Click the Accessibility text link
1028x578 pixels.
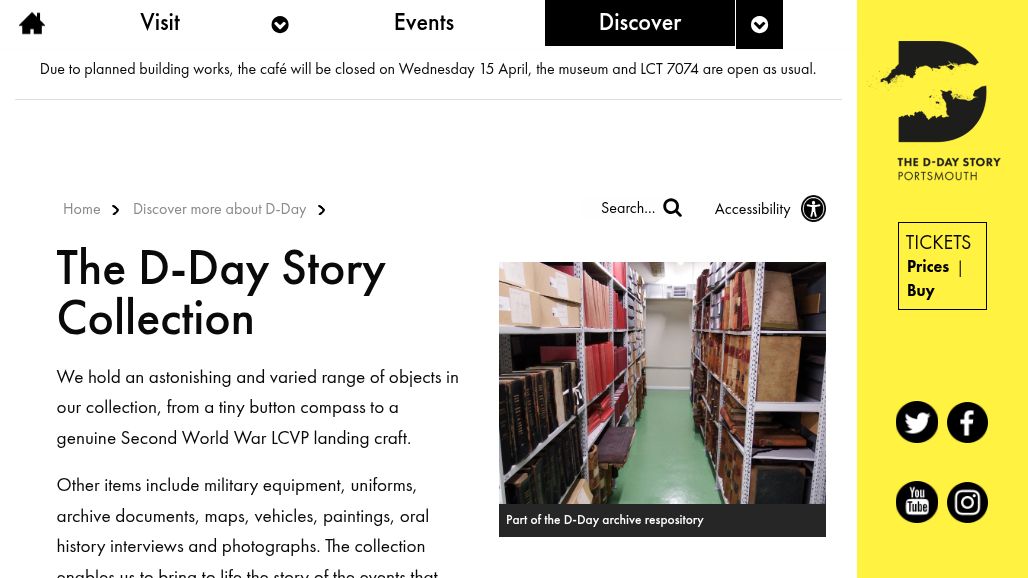(x=752, y=209)
